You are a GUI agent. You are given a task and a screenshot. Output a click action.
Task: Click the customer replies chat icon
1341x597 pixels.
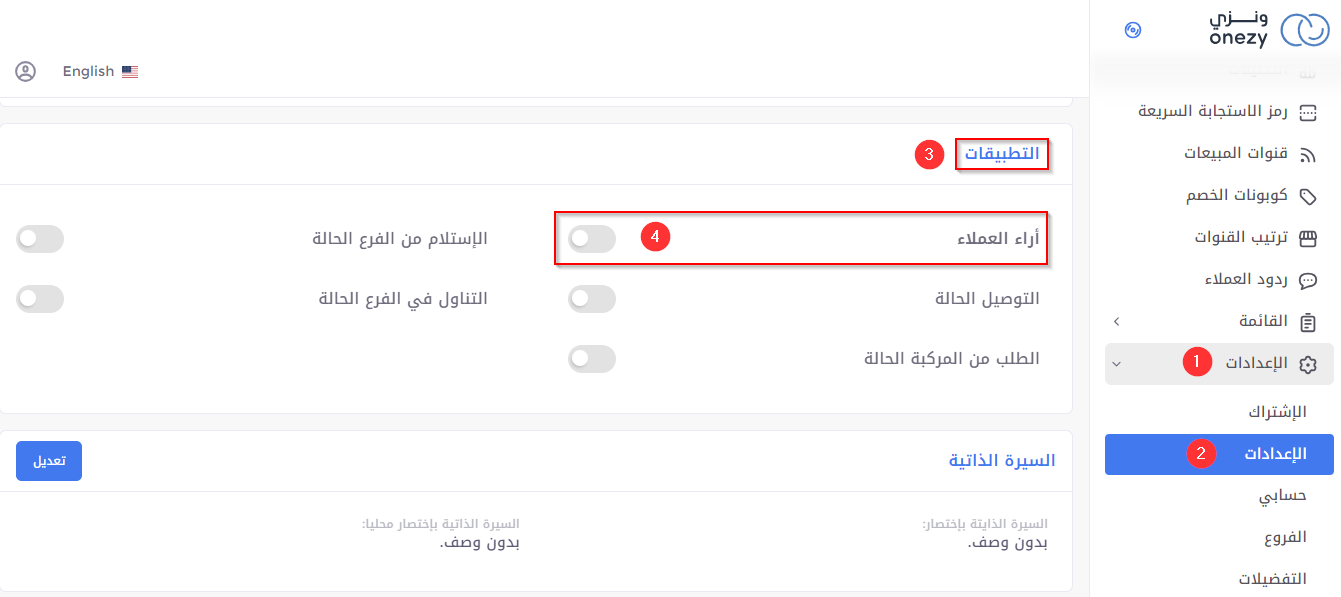[x=1307, y=281]
